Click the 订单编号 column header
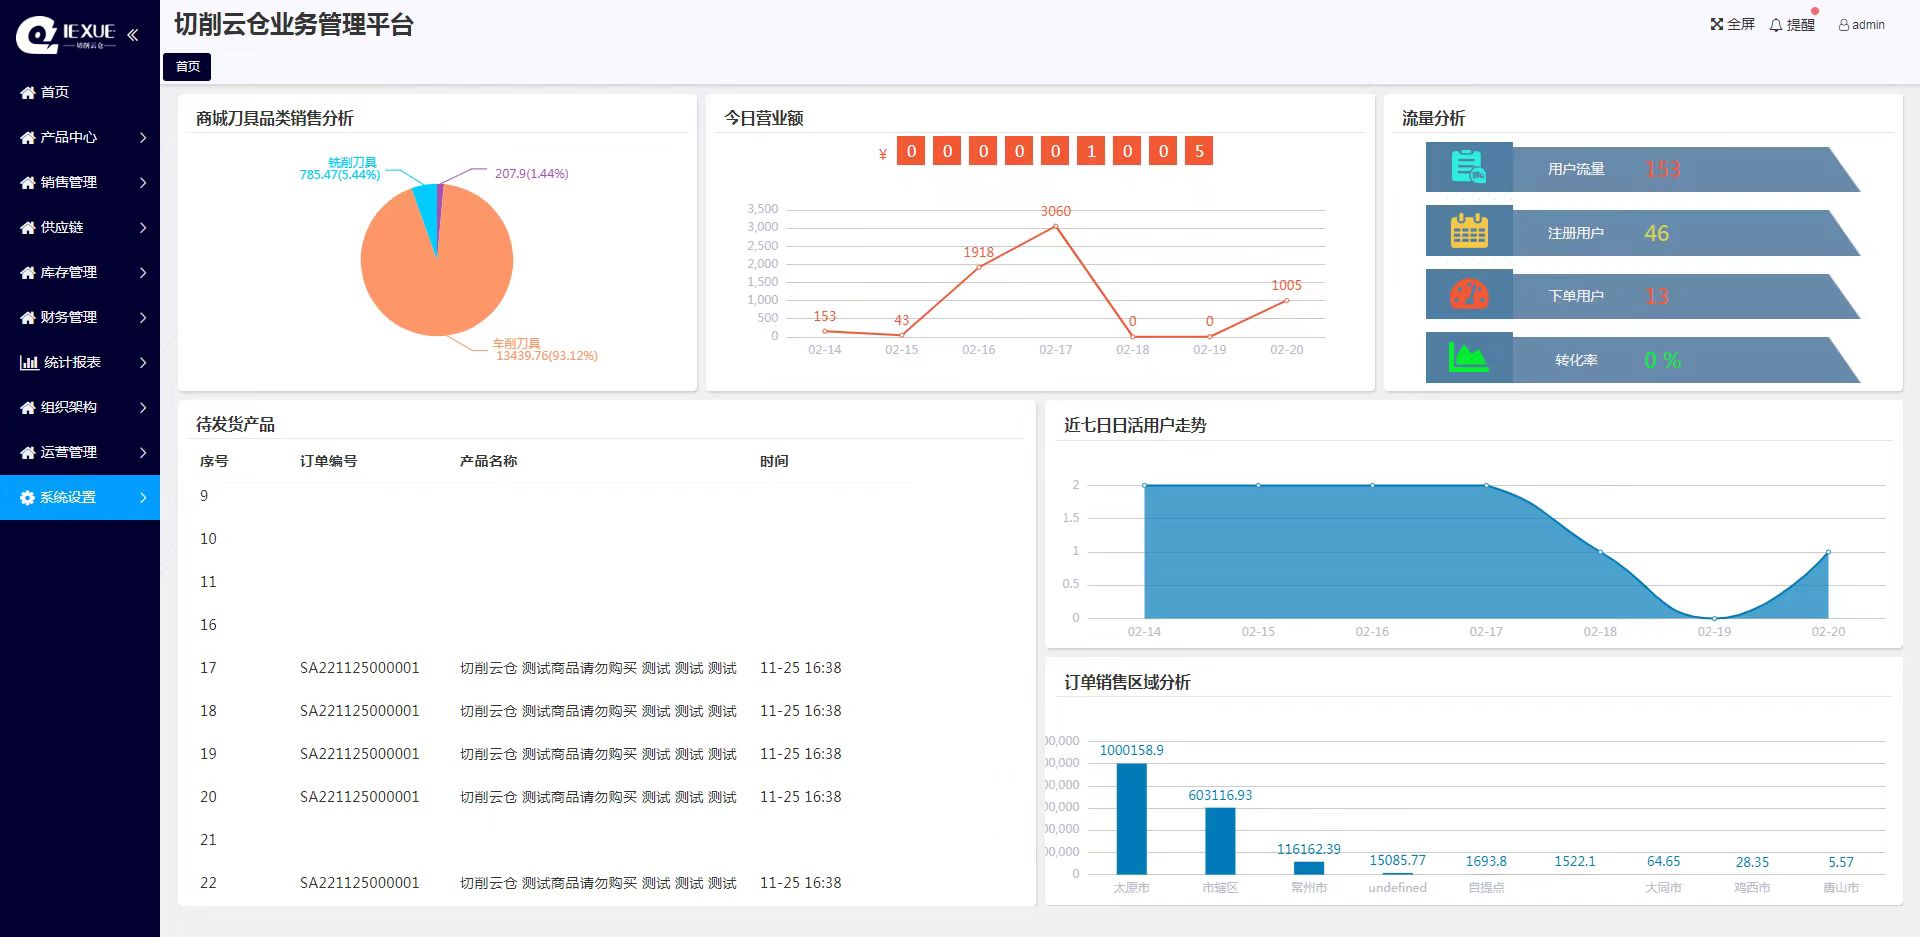 (x=328, y=461)
